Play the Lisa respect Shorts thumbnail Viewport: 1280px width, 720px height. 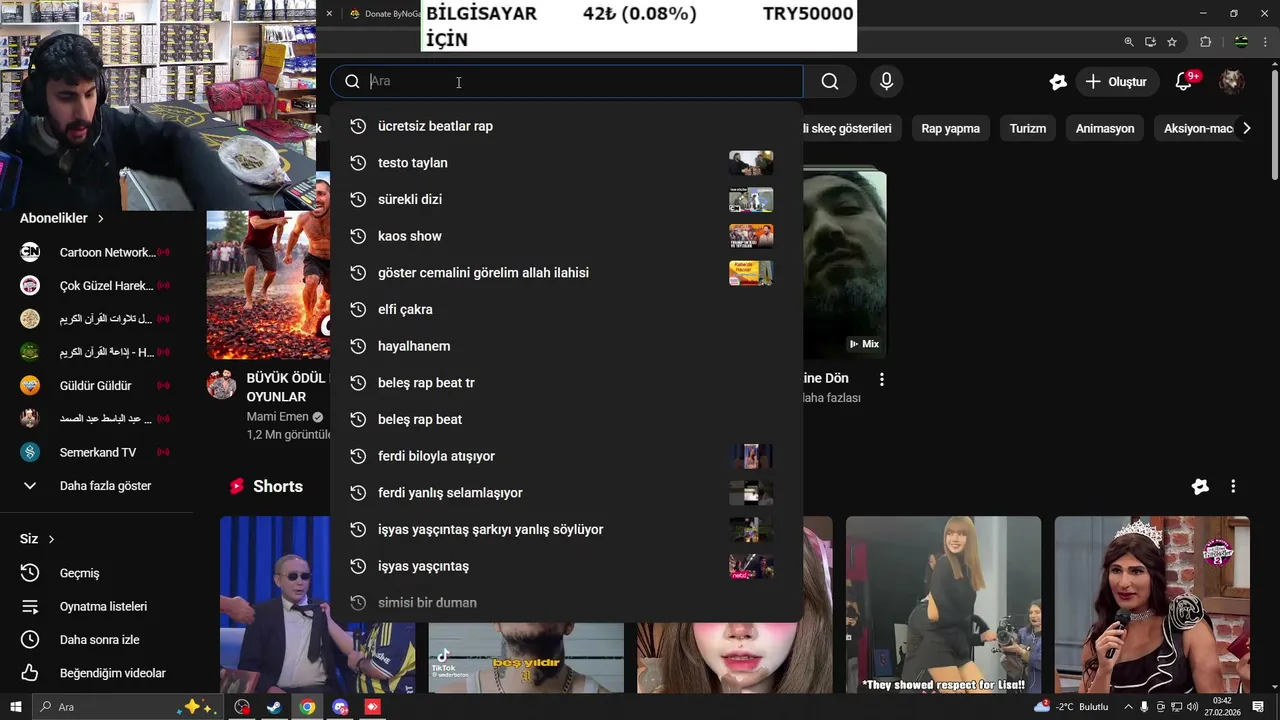[x=943, y=605]
